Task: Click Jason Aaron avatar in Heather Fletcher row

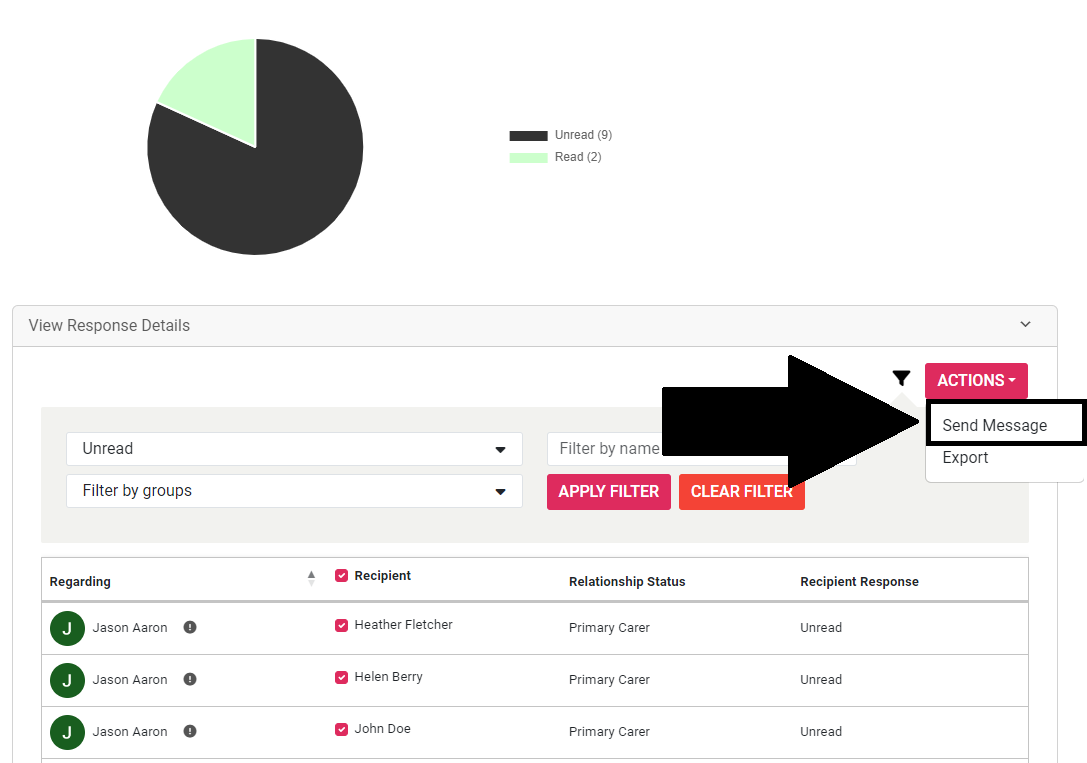Action: click(67, 628)
